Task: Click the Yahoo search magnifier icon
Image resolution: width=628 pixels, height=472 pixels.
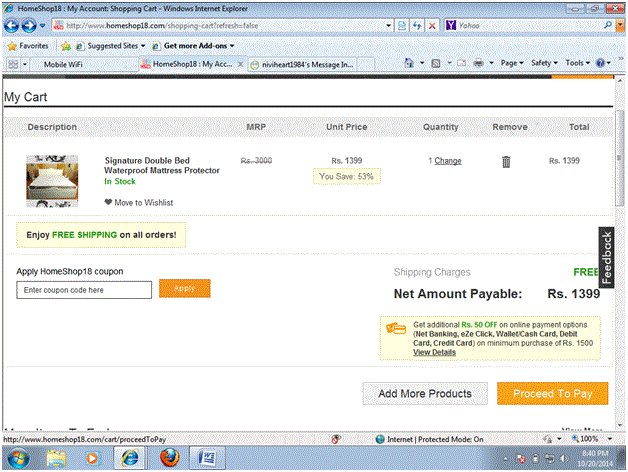Action: 608,24
